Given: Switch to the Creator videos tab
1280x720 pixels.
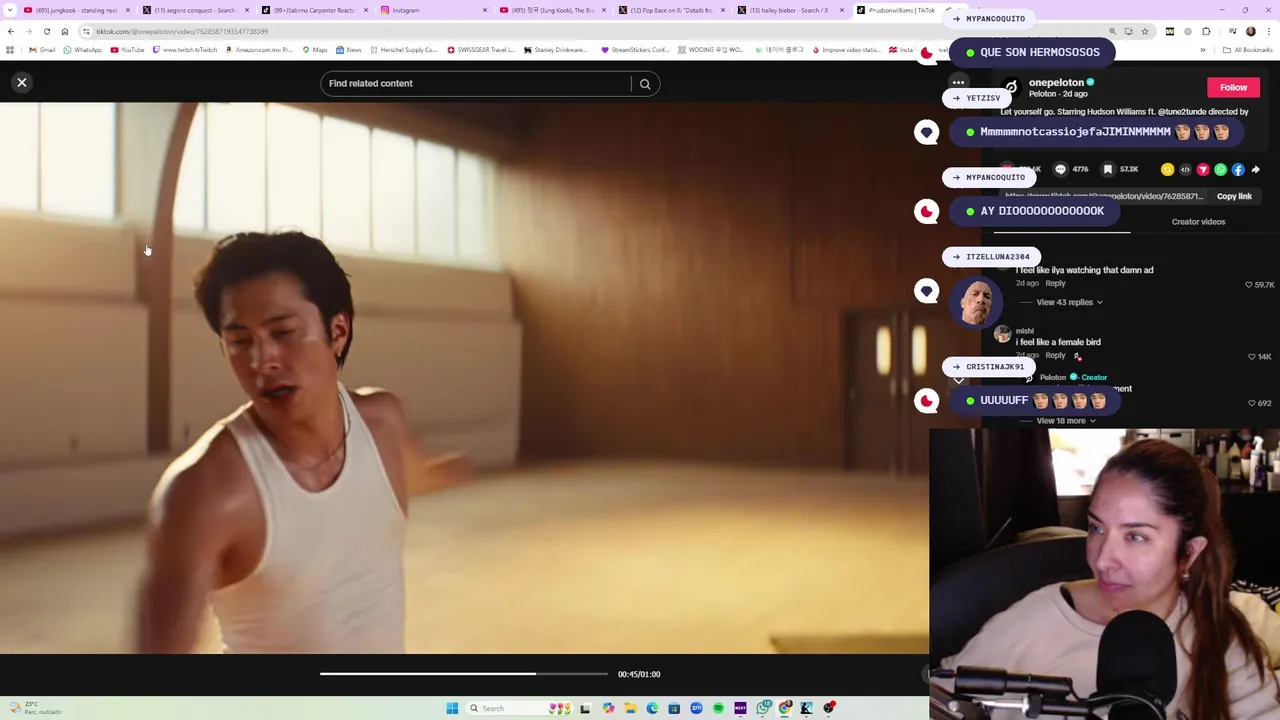Looking at the screenshot, I should [x=1198, y=222].
